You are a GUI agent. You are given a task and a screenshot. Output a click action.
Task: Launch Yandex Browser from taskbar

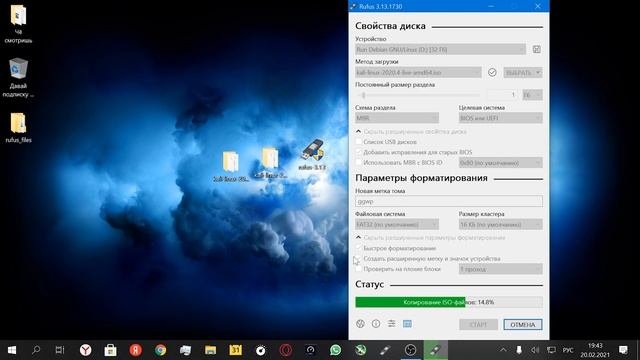point(85,350)
